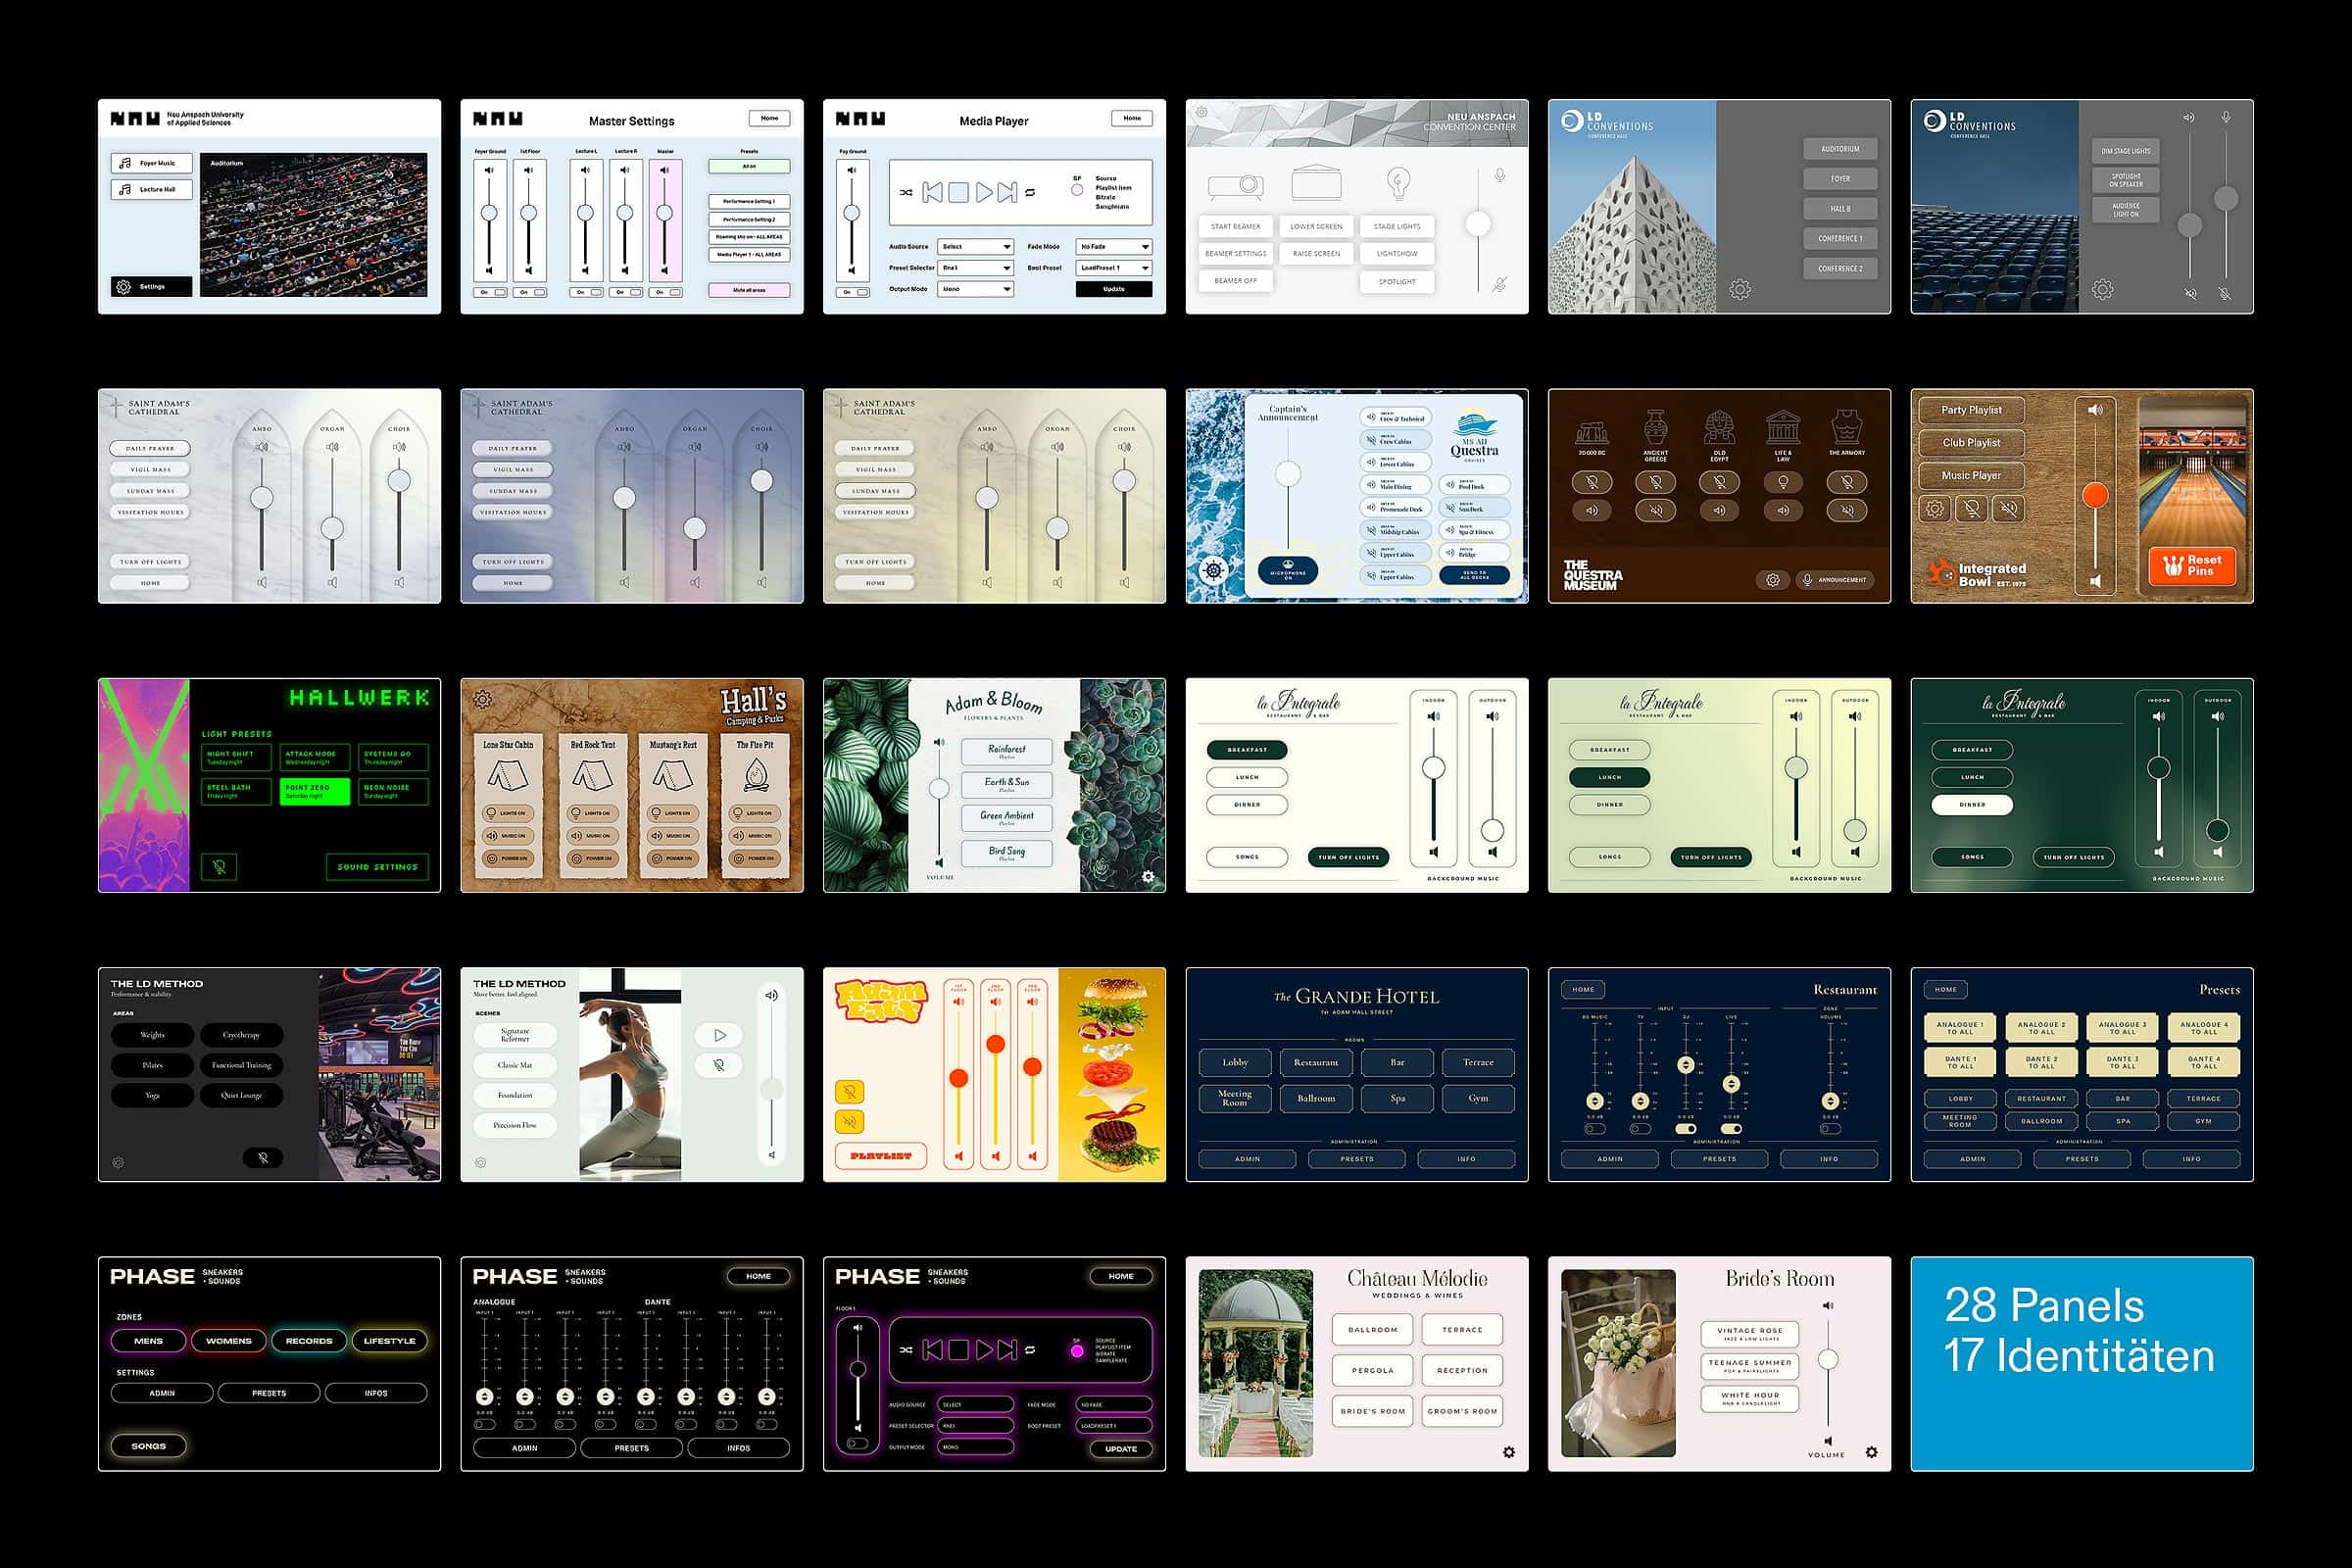
Task: Open Preset Selector dropdown in NAU Media Player
Action: point(976,267)
